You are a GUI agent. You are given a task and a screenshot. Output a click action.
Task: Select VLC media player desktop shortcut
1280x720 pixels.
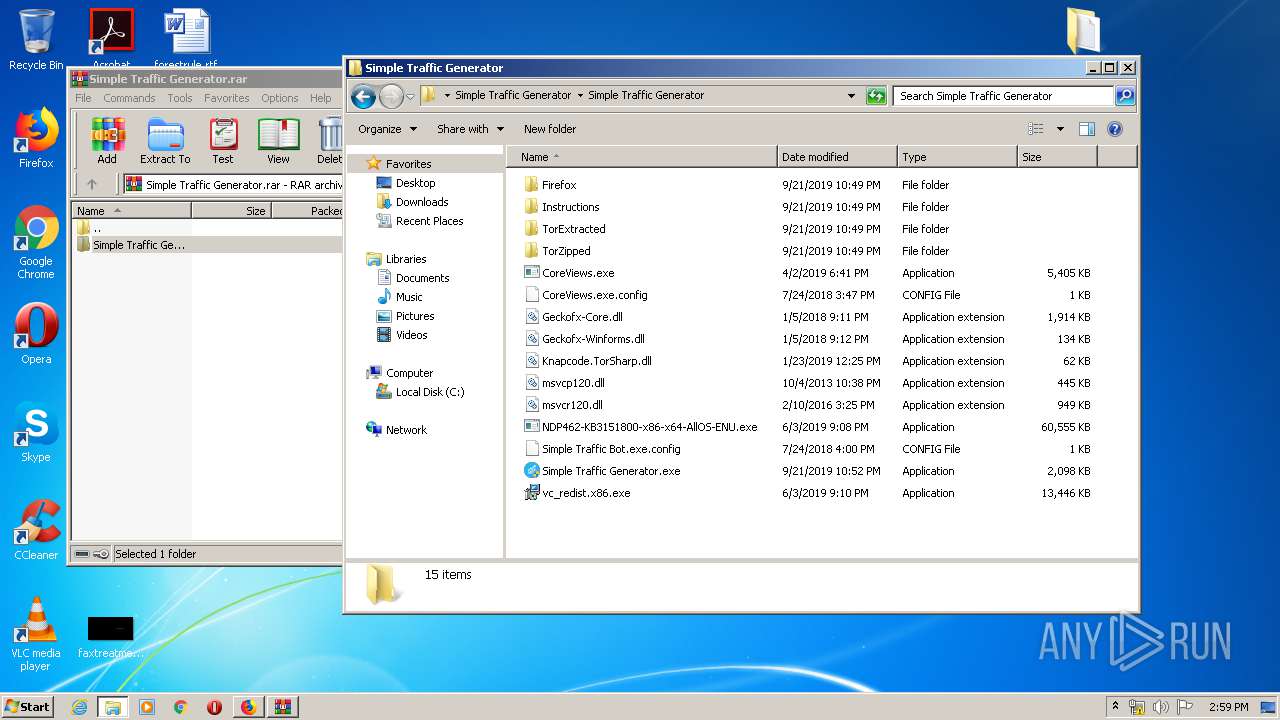coord(36,634)
